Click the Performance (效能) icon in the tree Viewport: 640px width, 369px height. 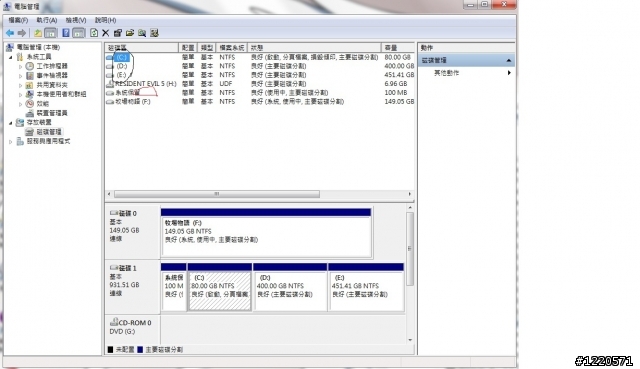click(x=29, y=104)
